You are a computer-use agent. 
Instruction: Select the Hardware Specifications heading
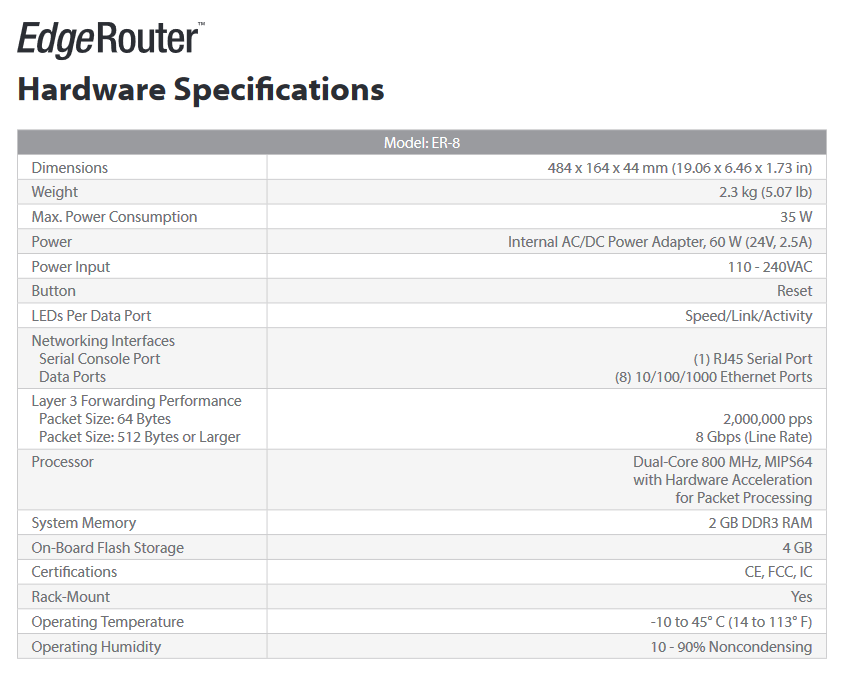click(201, 89)
